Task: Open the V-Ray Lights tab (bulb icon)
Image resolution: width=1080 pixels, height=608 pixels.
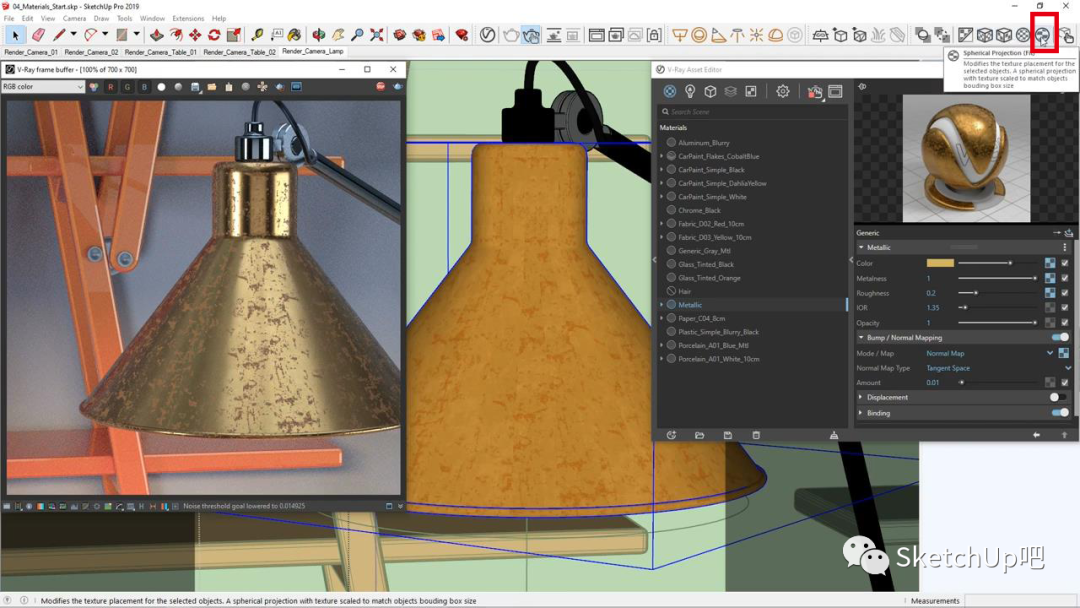Action: (690, 91)
